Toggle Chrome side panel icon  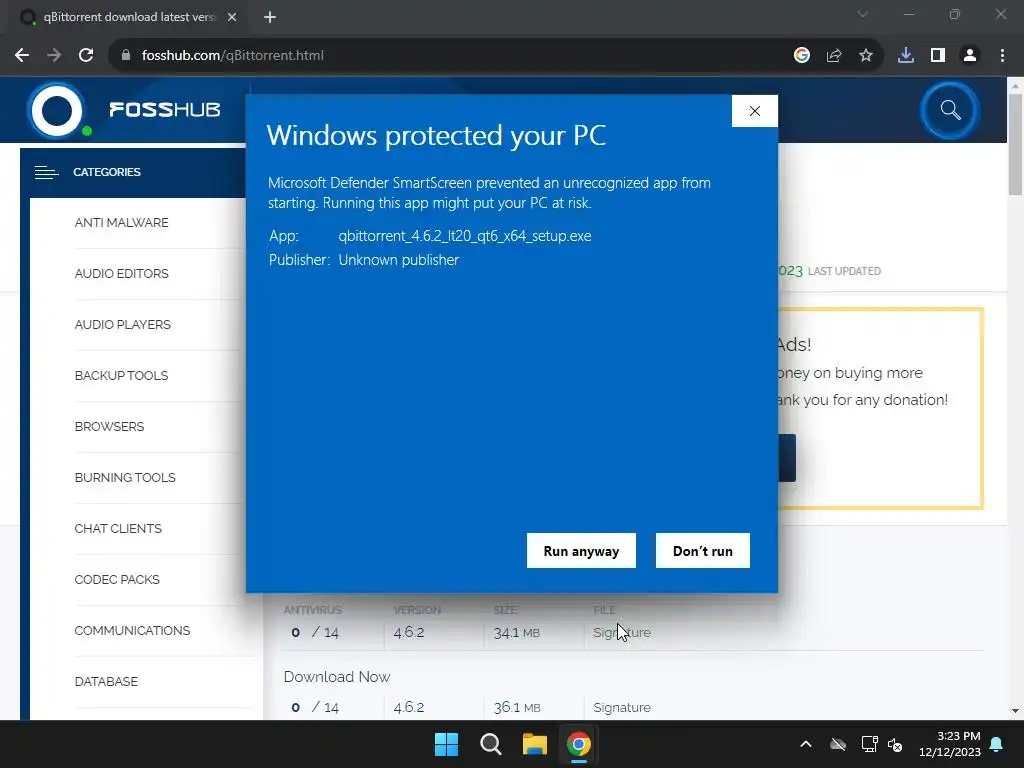pos(938,56)
